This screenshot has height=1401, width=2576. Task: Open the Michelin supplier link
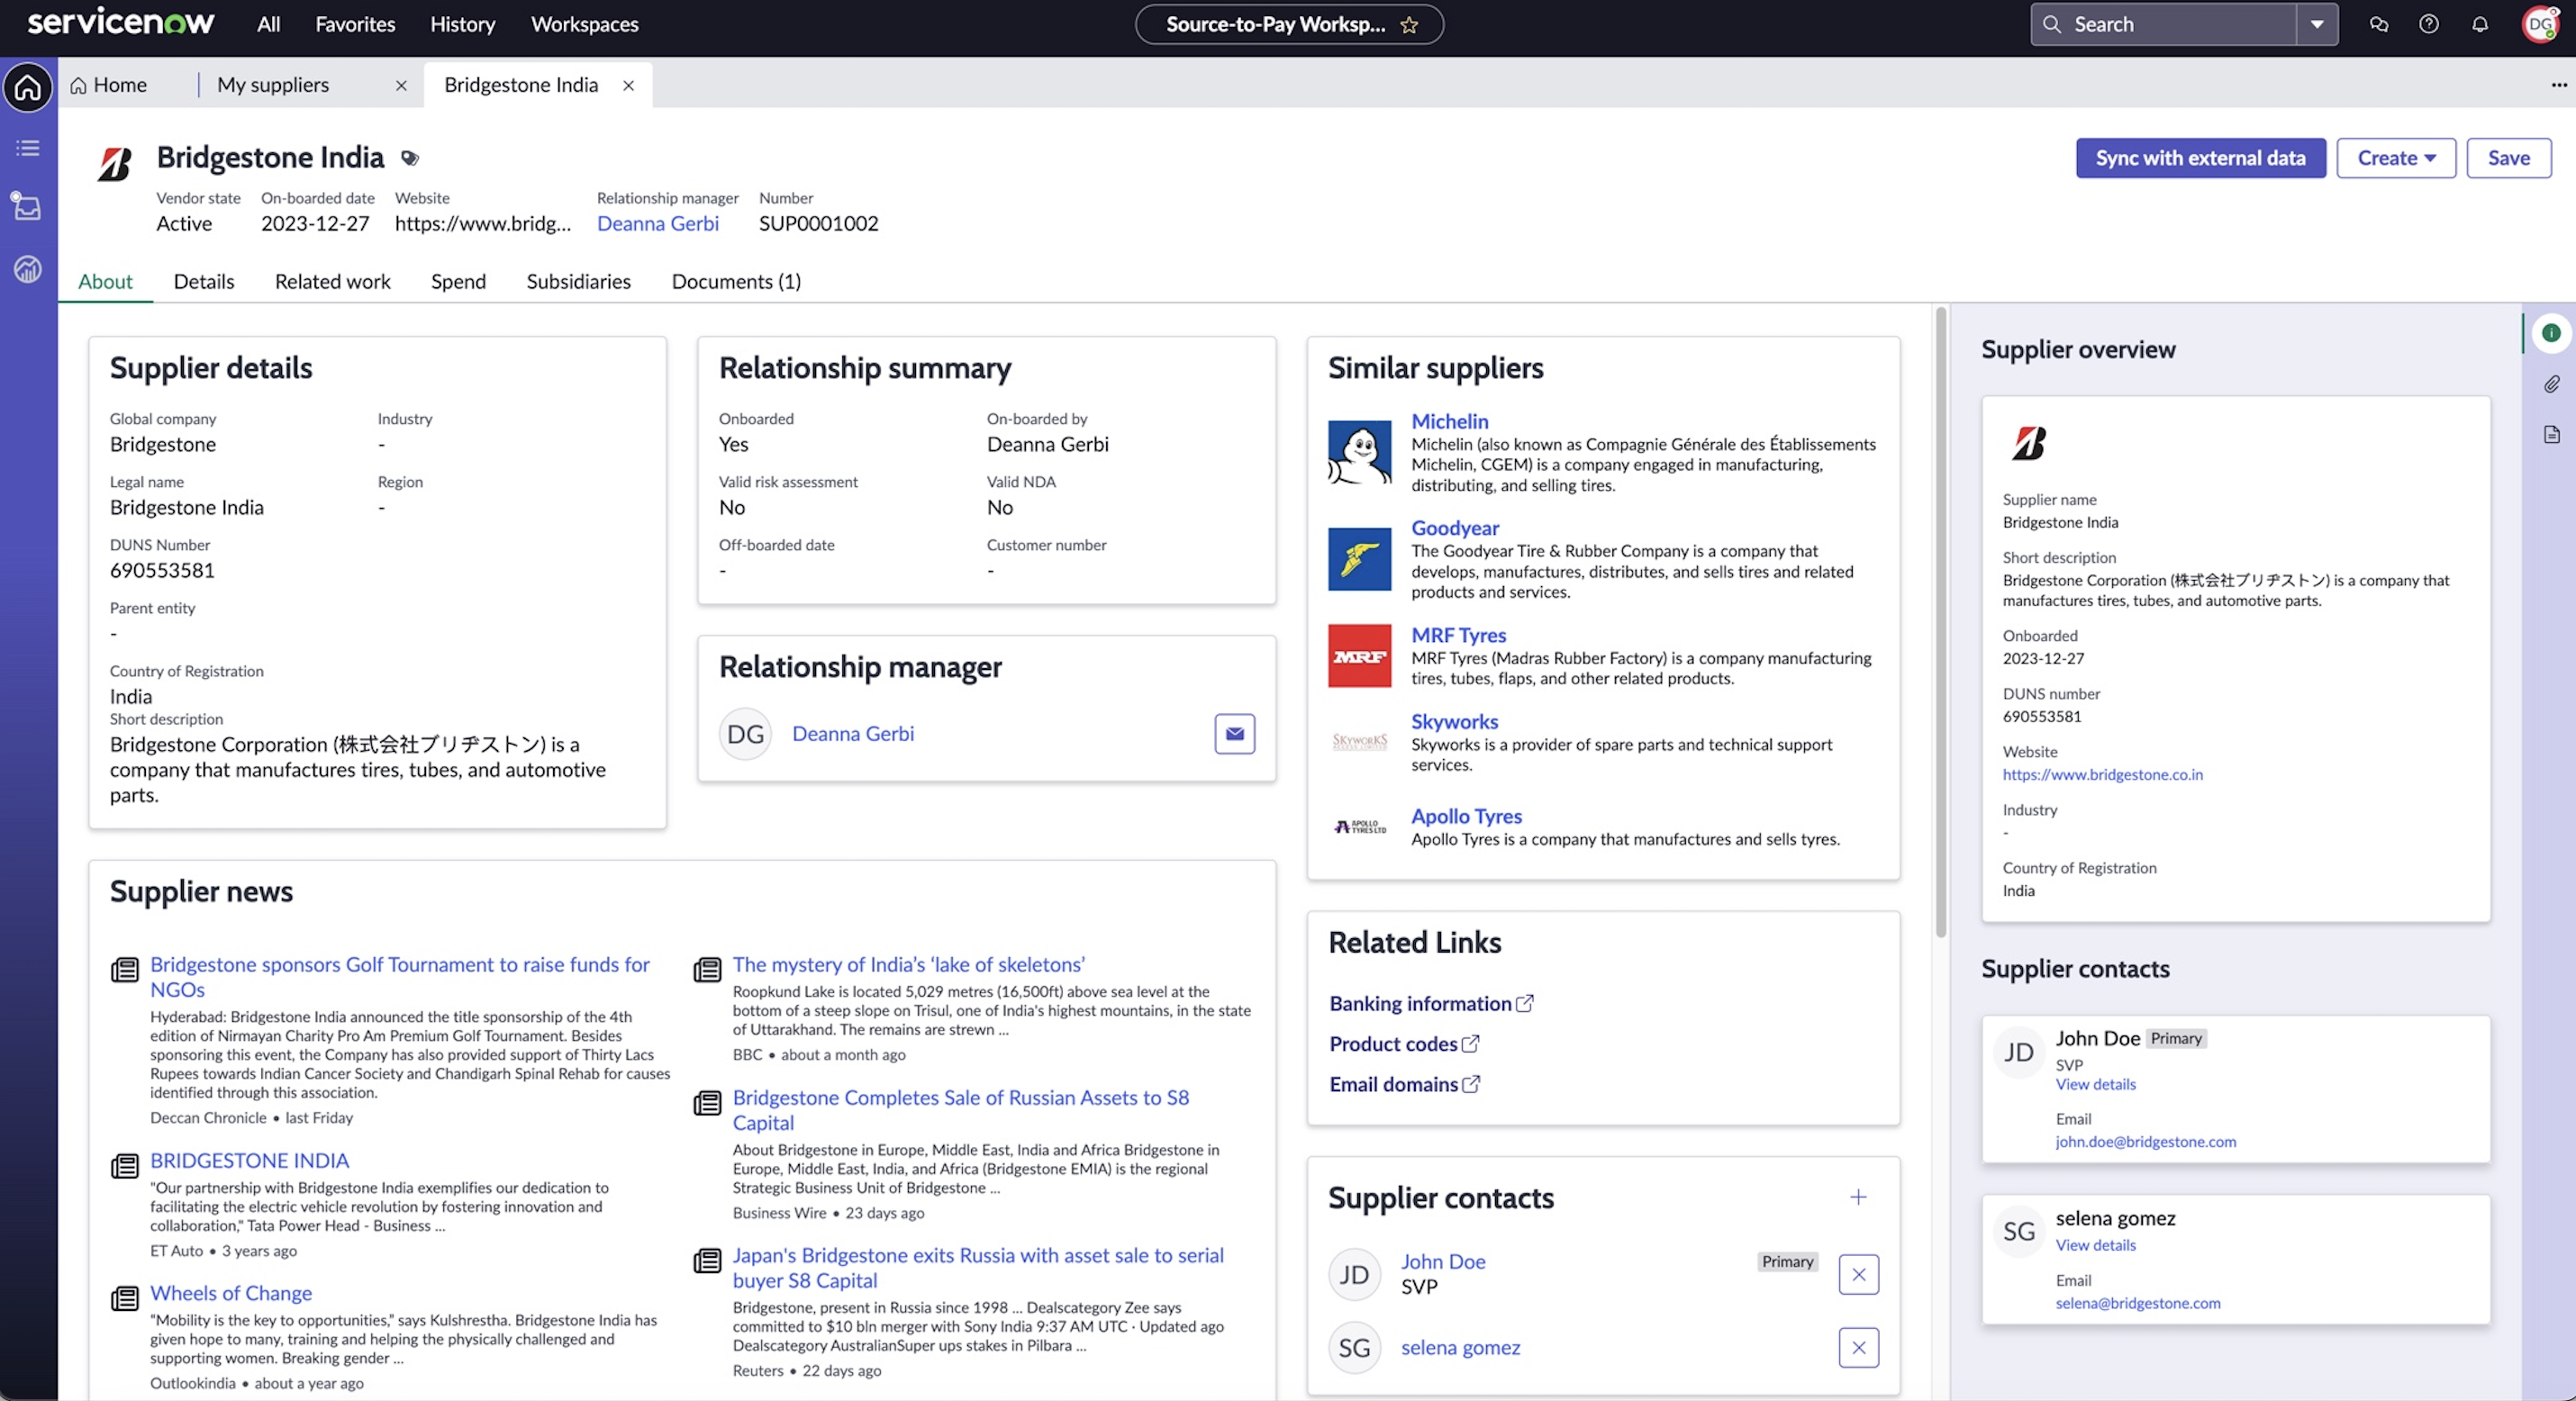point(1449,422)
